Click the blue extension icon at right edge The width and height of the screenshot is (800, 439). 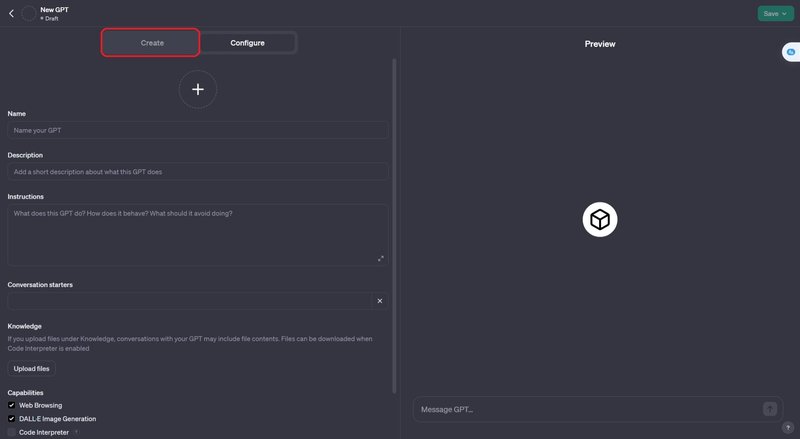pos(791,52)
